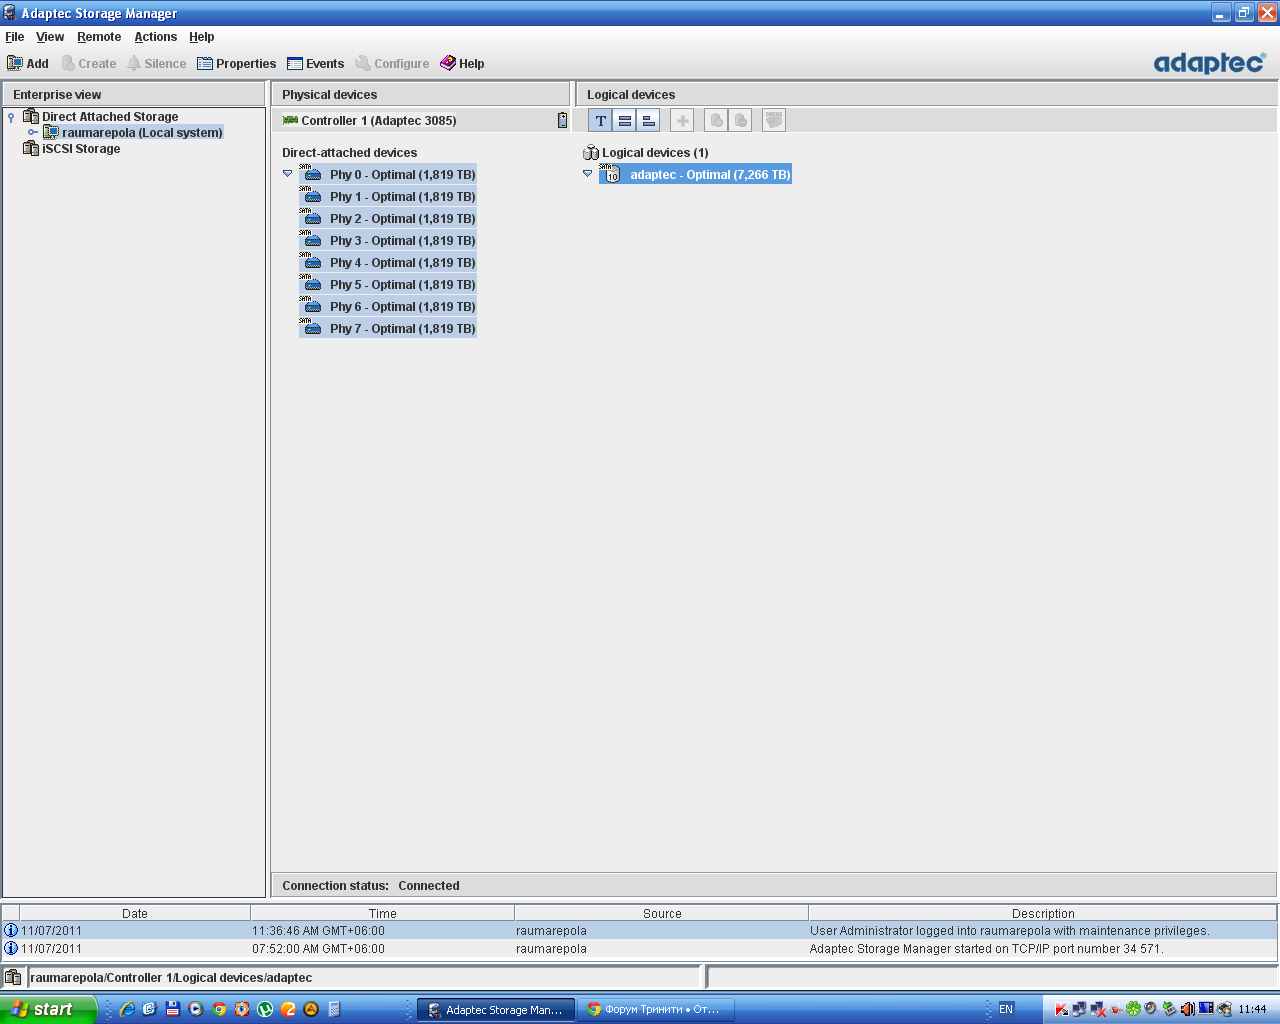Collapse the Phy 0 device arrow
Image resolution: width=1280 pixels, height=1024 pixels.
[288, 173]
